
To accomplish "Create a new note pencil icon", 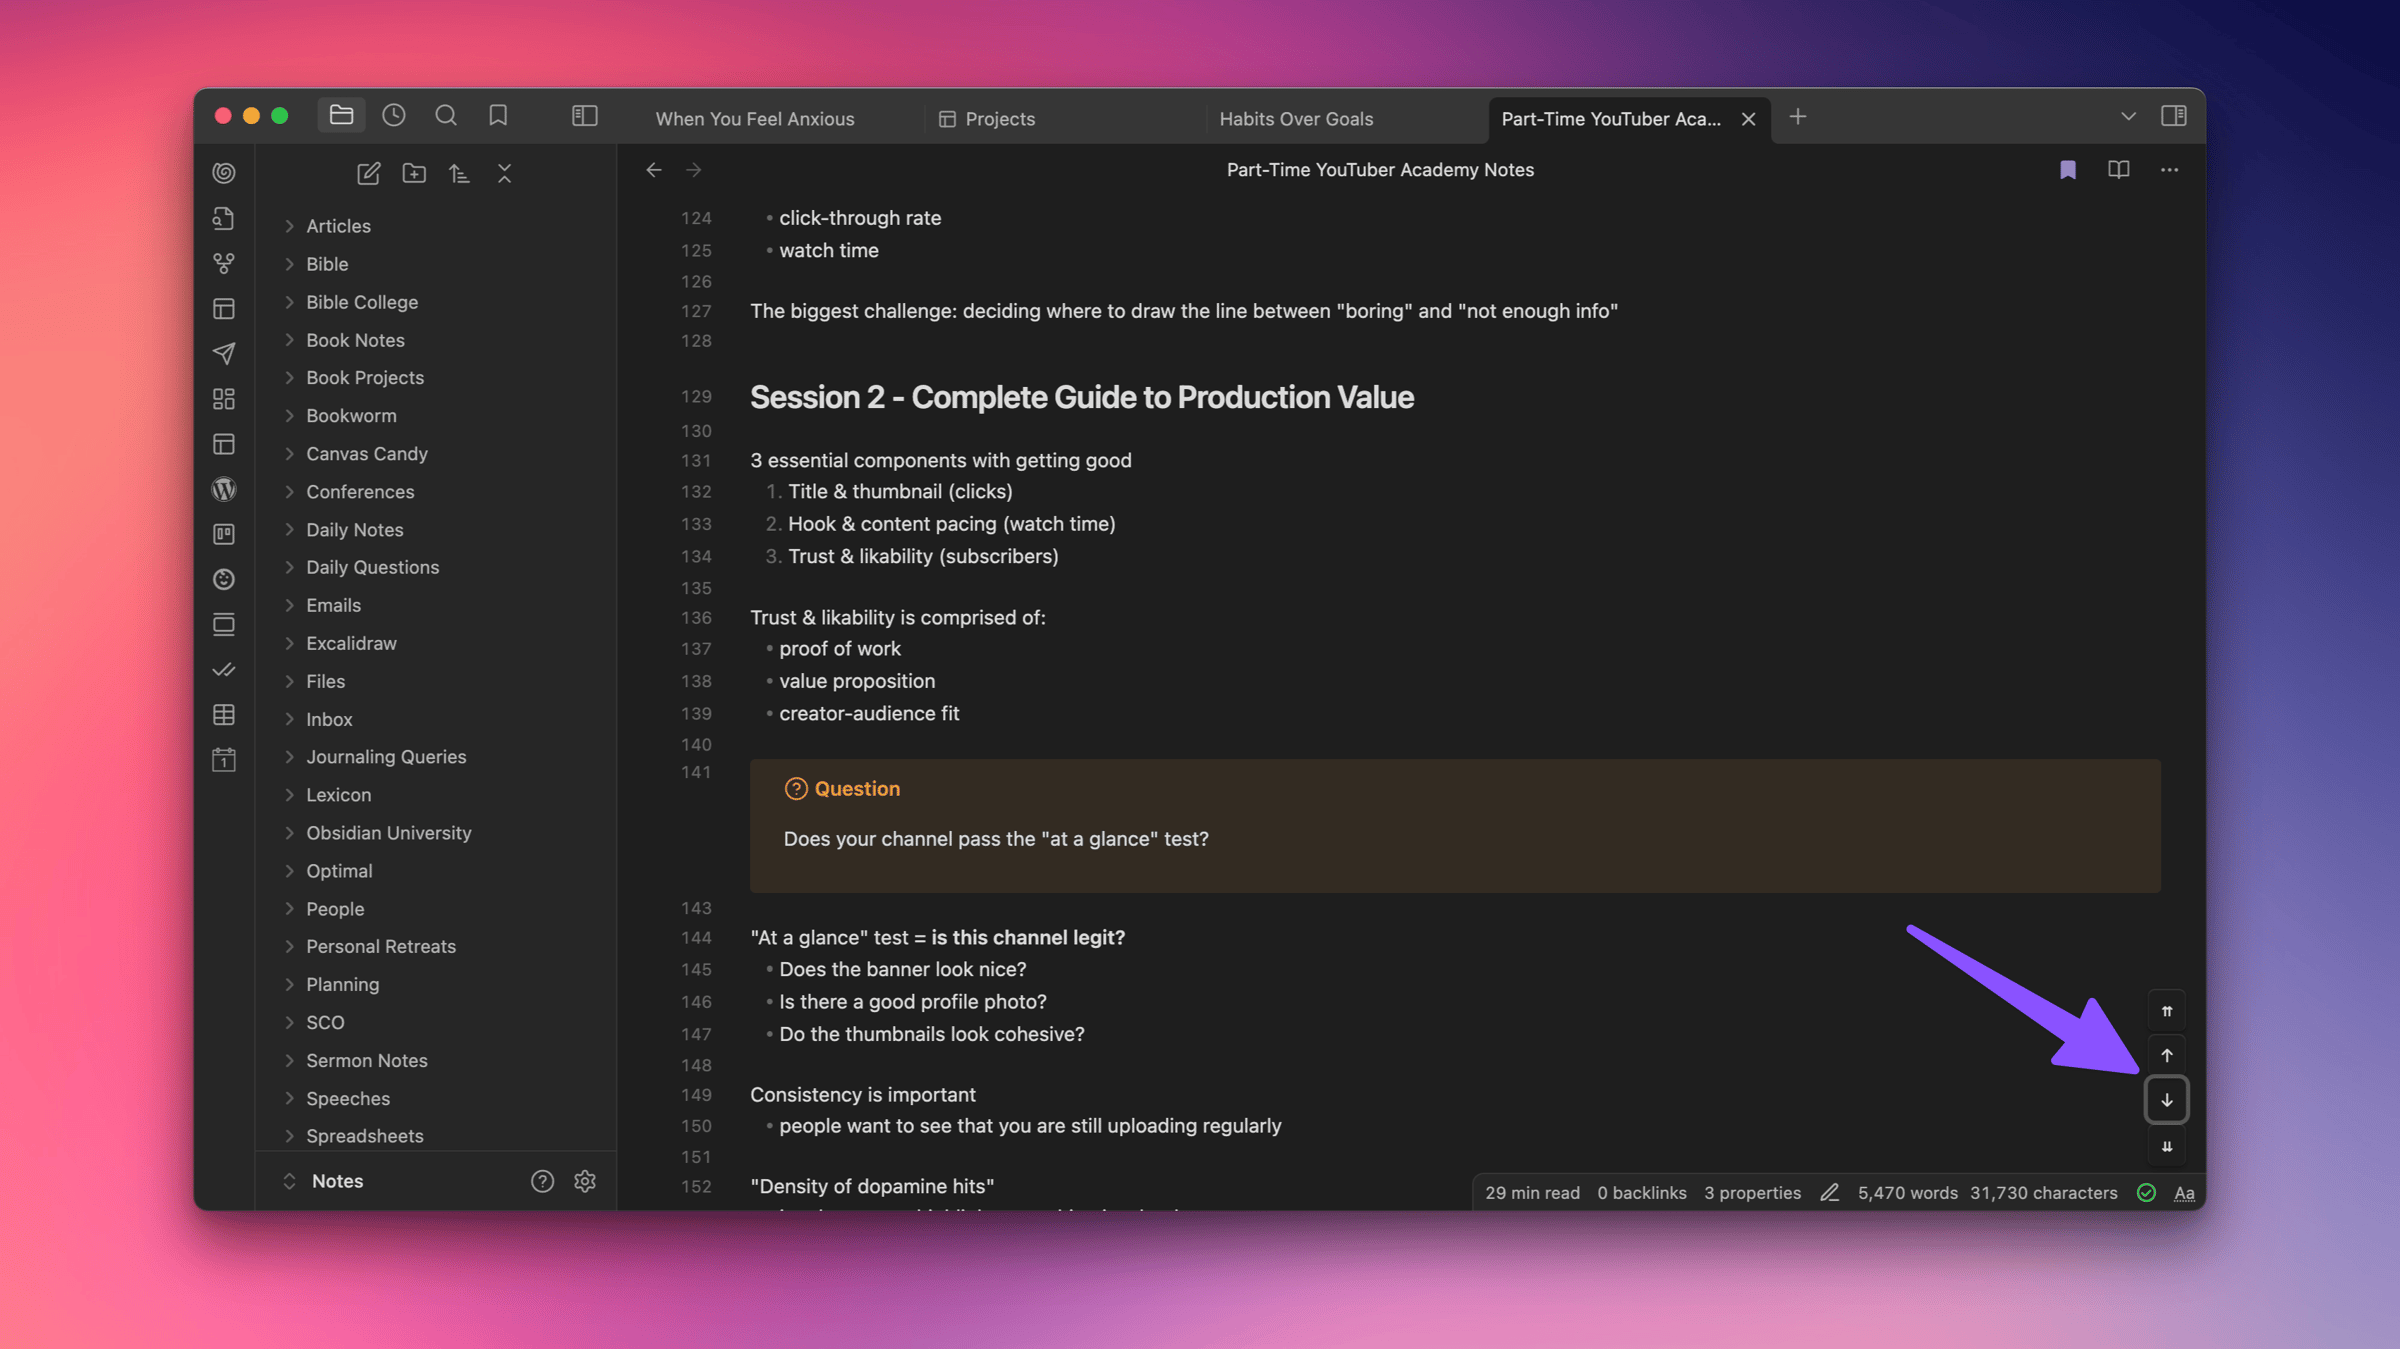I will (x=368, y=173).
